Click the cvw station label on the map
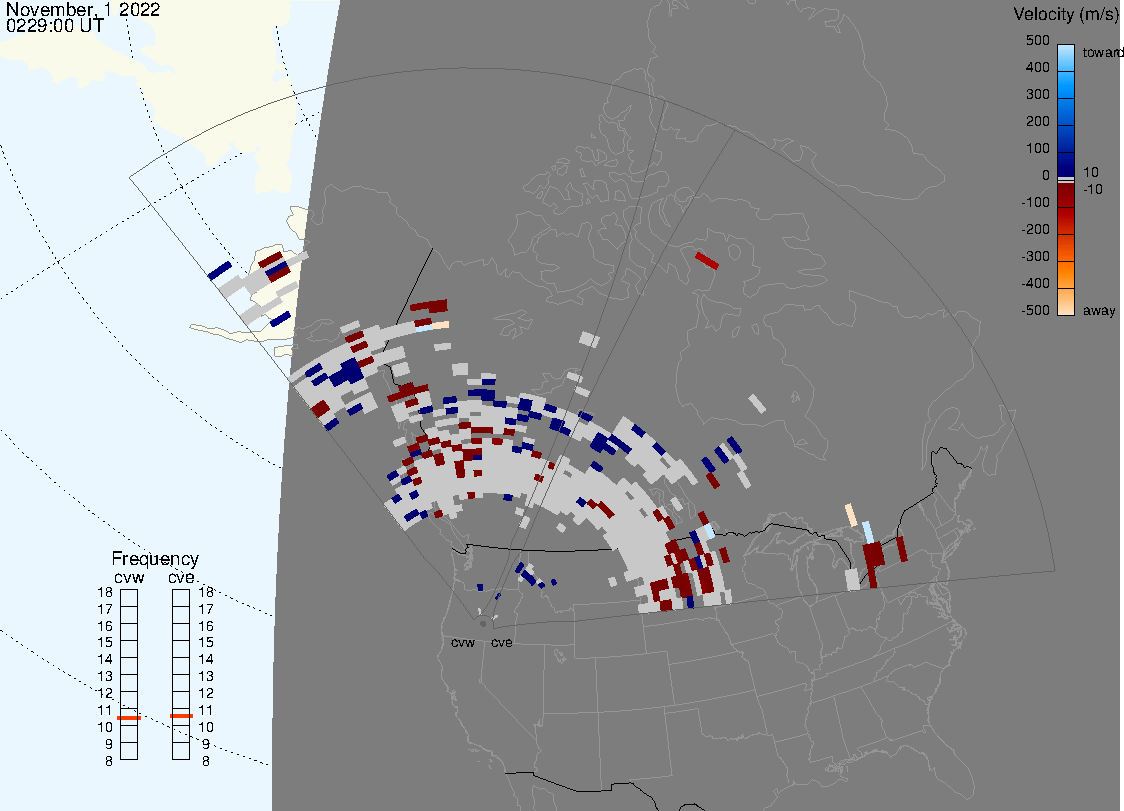Image resolution: width=1124 pixels, height=811 pixels. pyautogui.click(x=463, y=643)
